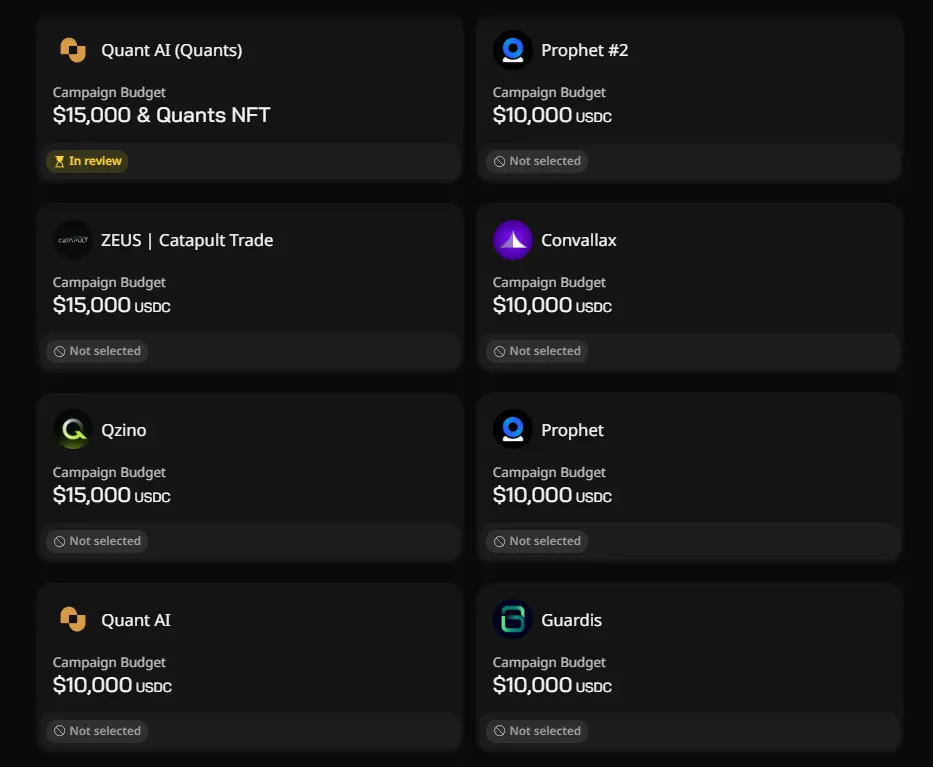Viewport: 933px width, 767px height.
Task: Click the purple Convallax logo icon
Action: pyautogui.click(x=512, y=240)
